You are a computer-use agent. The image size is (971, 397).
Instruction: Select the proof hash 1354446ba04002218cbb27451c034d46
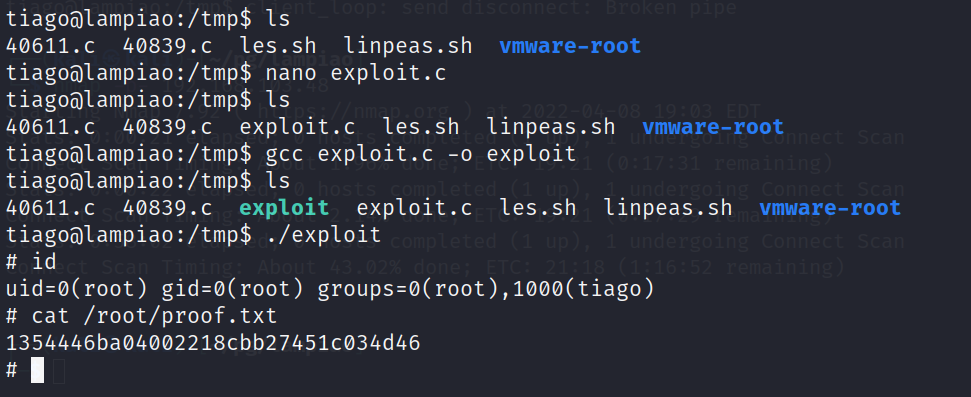pos(213,342)
